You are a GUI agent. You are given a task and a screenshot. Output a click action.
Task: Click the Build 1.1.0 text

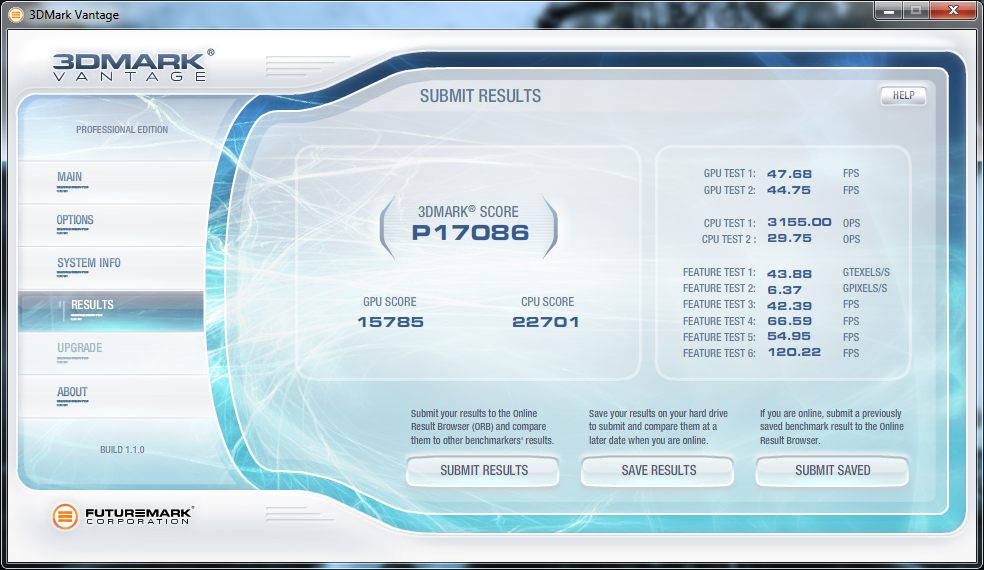(x=122, y=449)
